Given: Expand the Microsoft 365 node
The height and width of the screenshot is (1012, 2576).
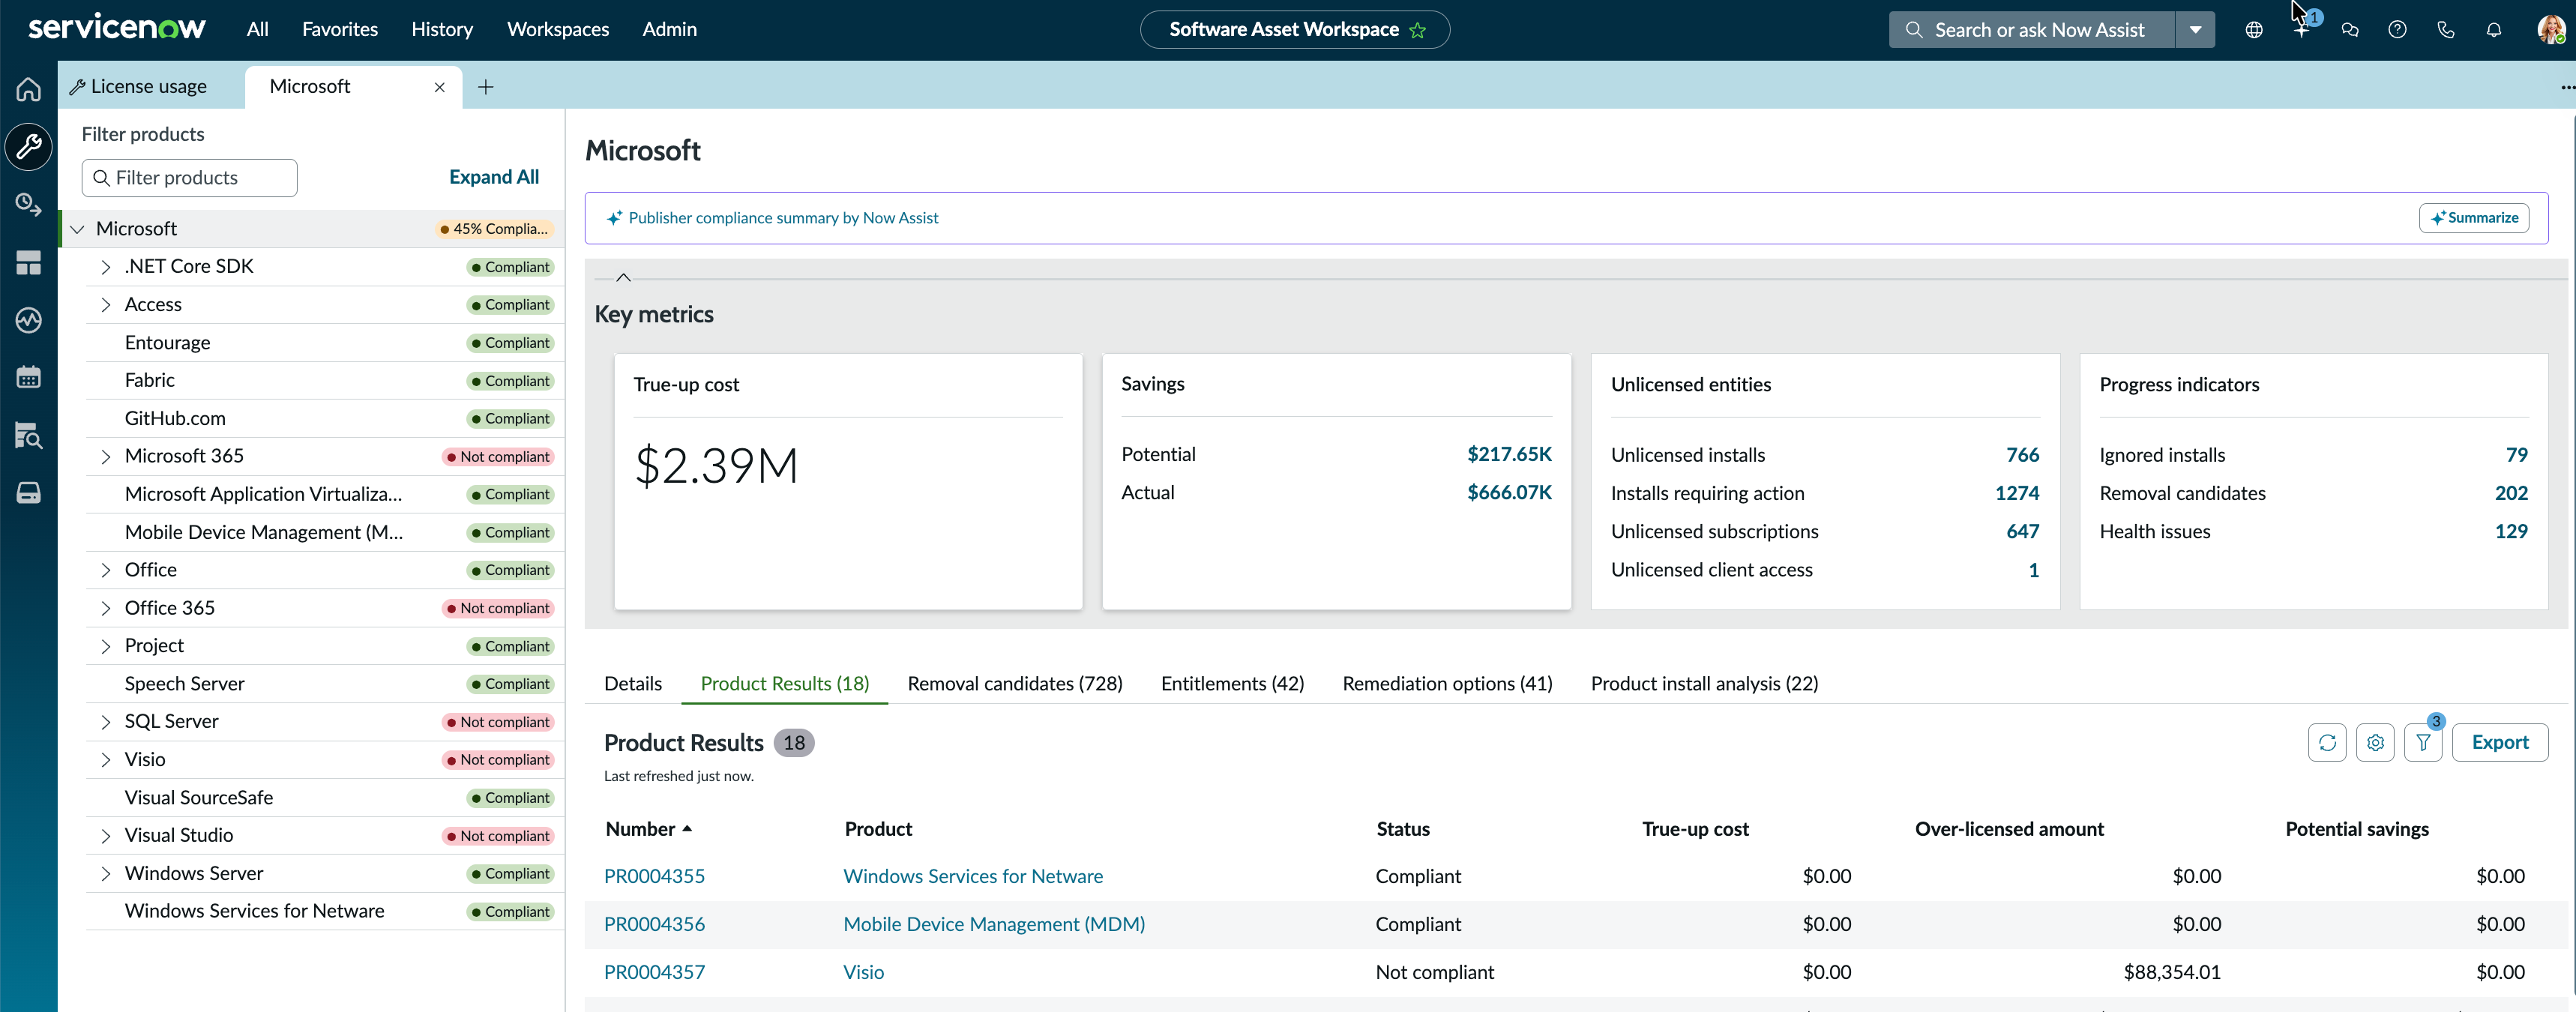Looking at the screenshot, I should [x=105, y=457].
